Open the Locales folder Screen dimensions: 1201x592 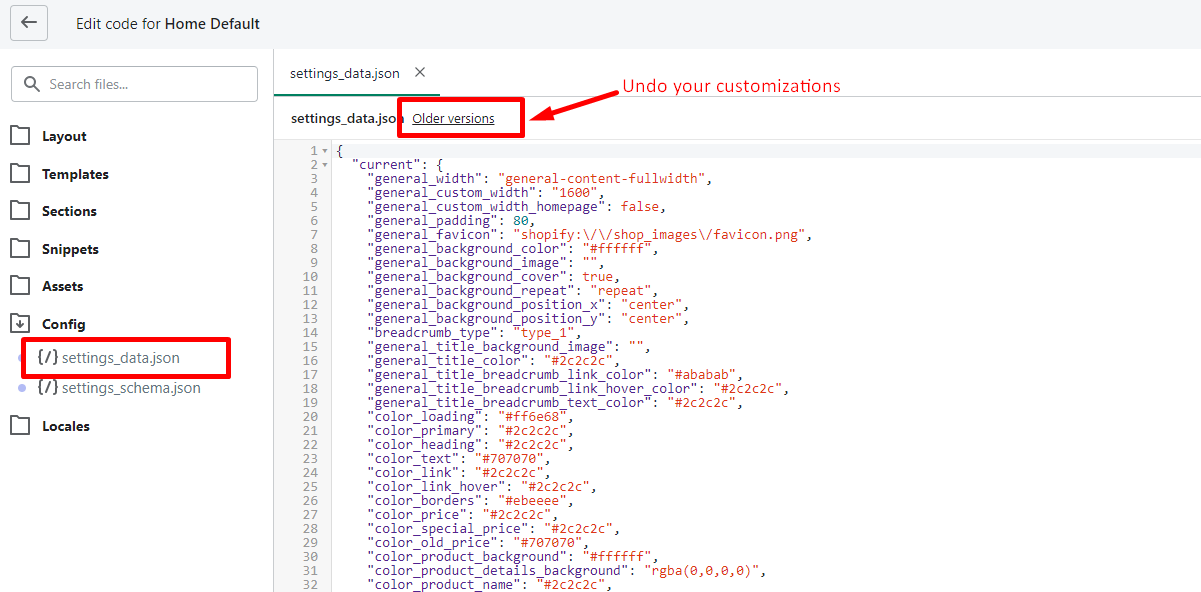tap(66, 426)
